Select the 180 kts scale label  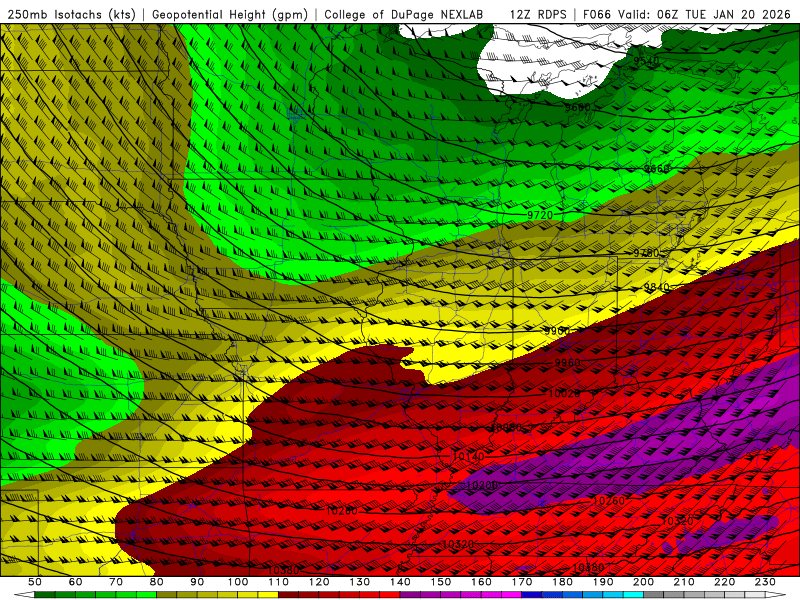coord(563,582)
